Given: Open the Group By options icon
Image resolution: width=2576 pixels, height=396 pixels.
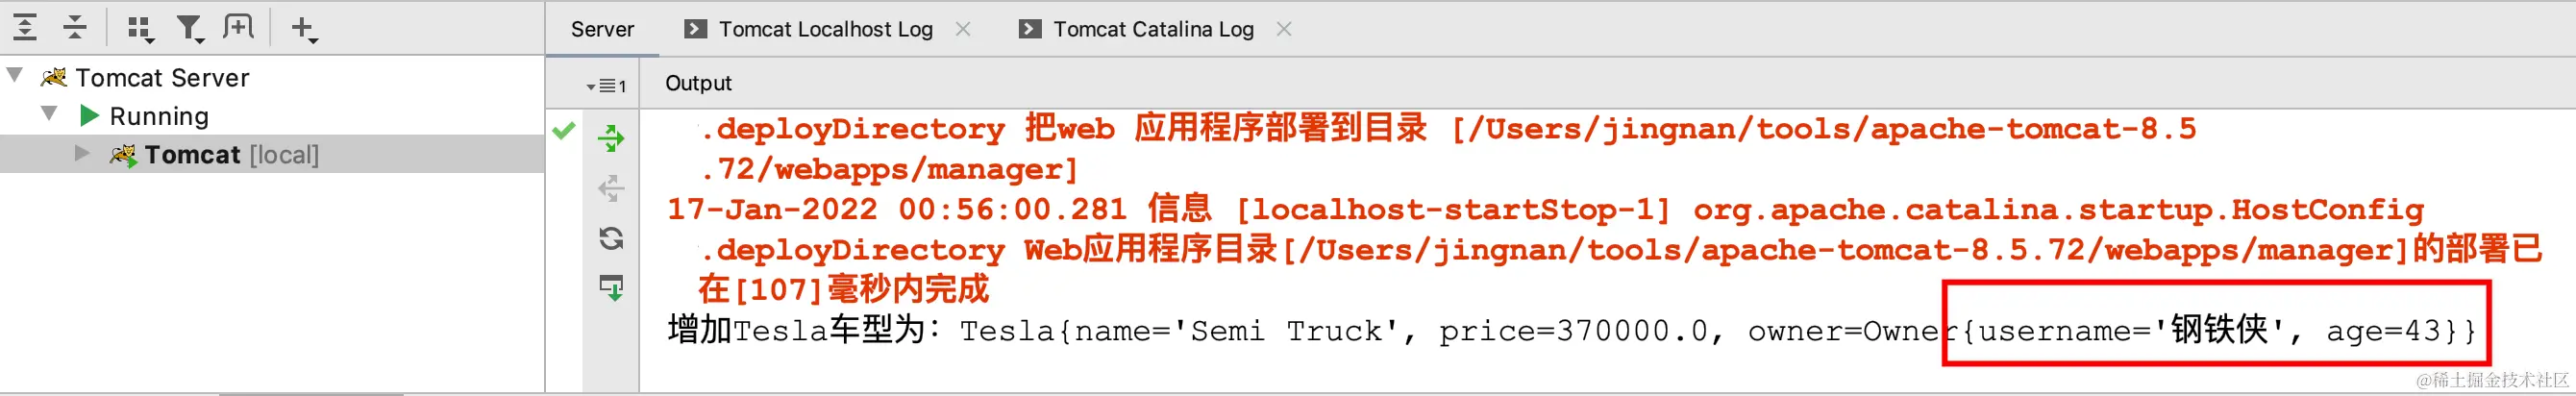Looking at the screenshot, I should pos(140,29).
